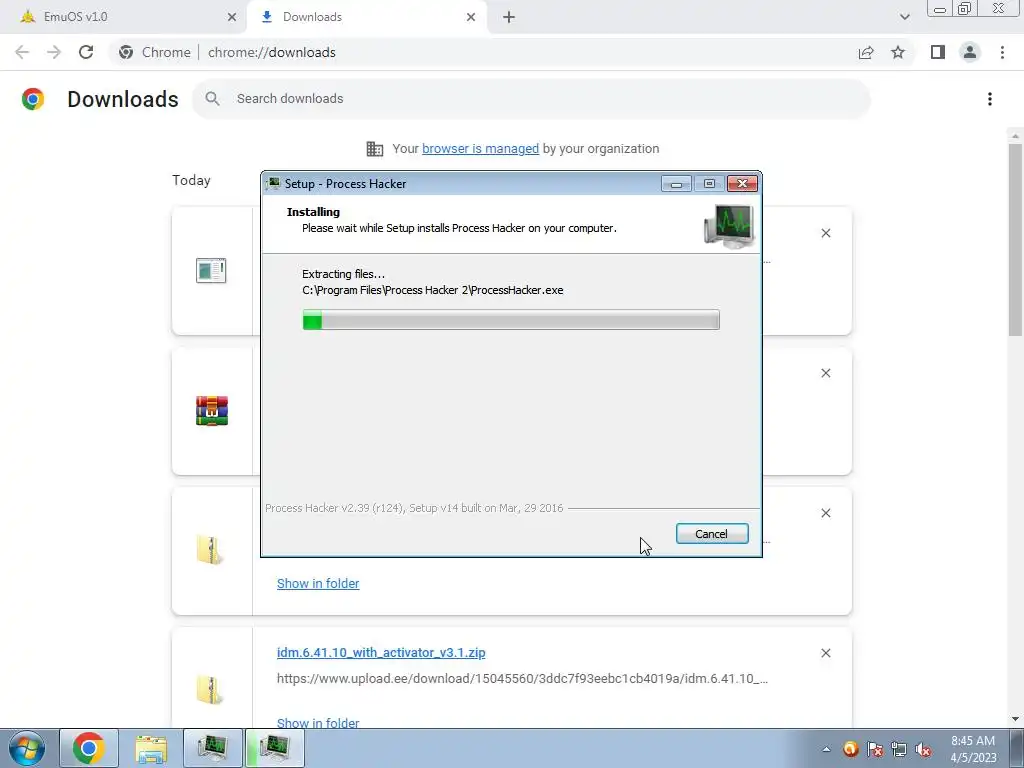Cancel the Process Hacker installation
The image size is (1024, 768).
[x=712, y=534]
